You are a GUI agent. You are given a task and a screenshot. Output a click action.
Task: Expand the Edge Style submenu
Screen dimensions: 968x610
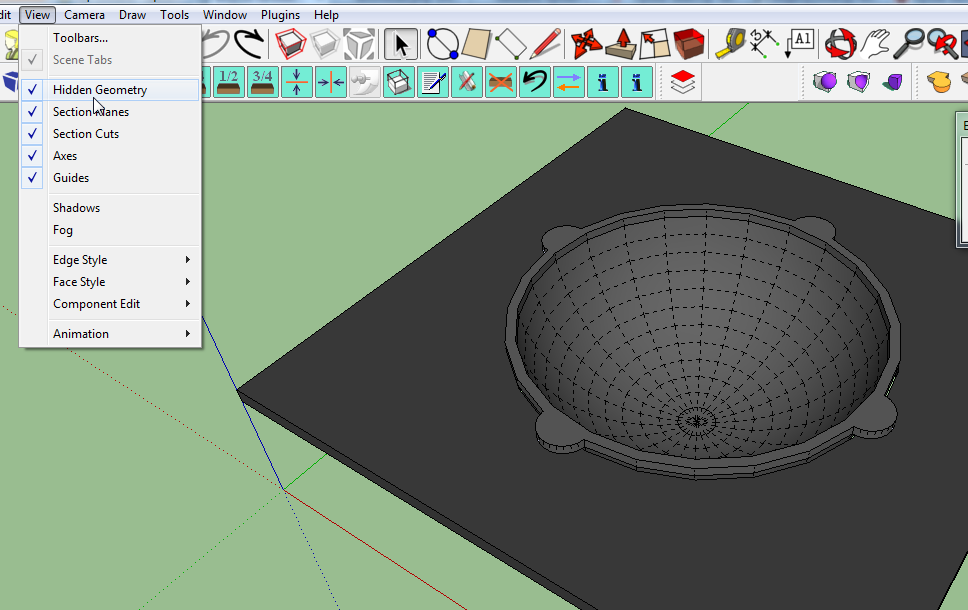click(x=80, y=260)
